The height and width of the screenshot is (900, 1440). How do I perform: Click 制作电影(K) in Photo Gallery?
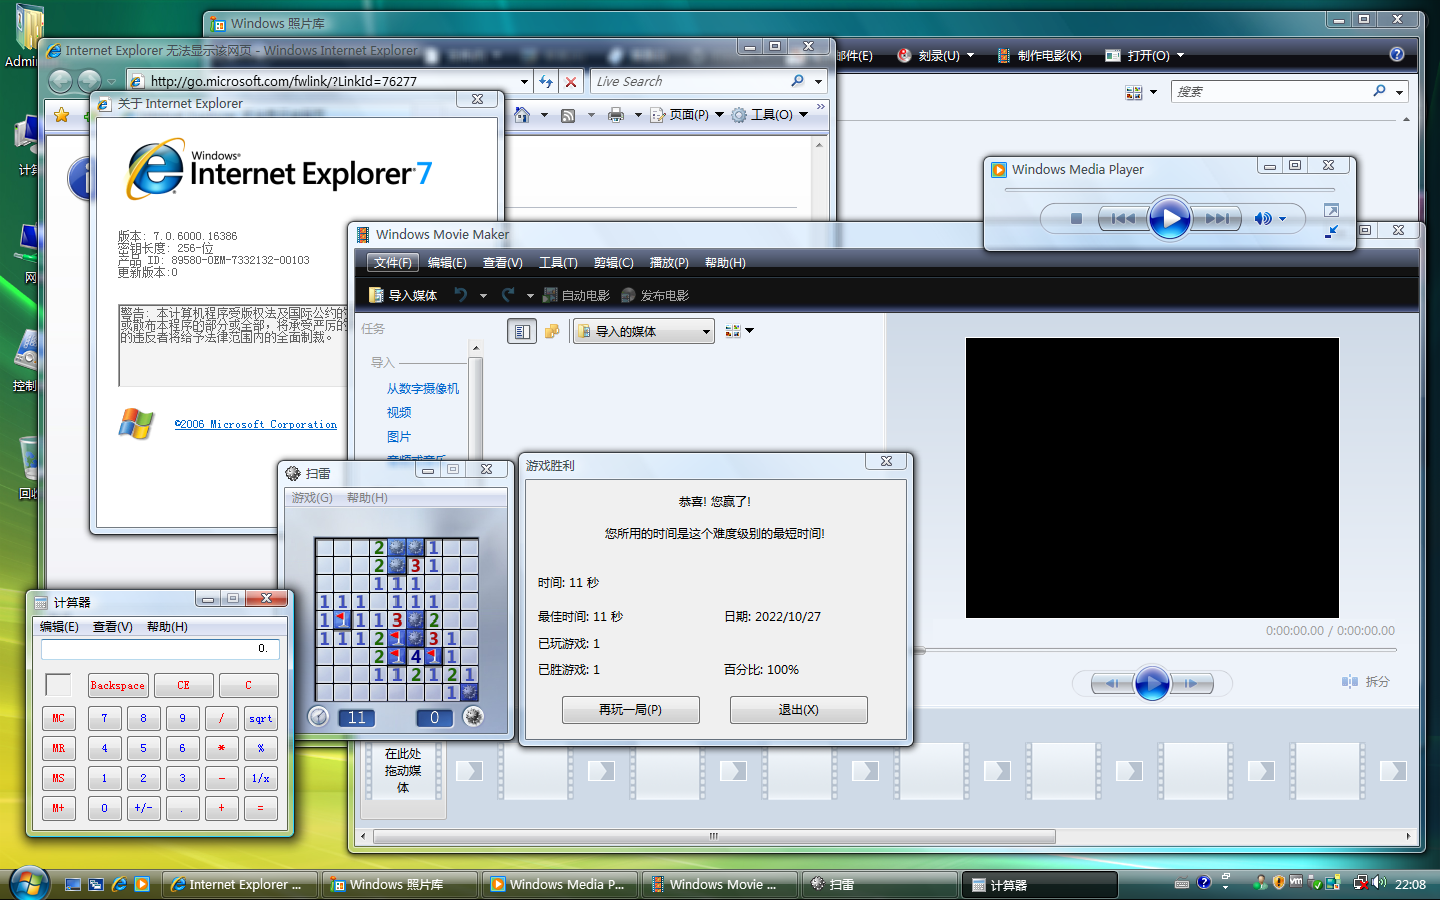[x=1040, y=56]
